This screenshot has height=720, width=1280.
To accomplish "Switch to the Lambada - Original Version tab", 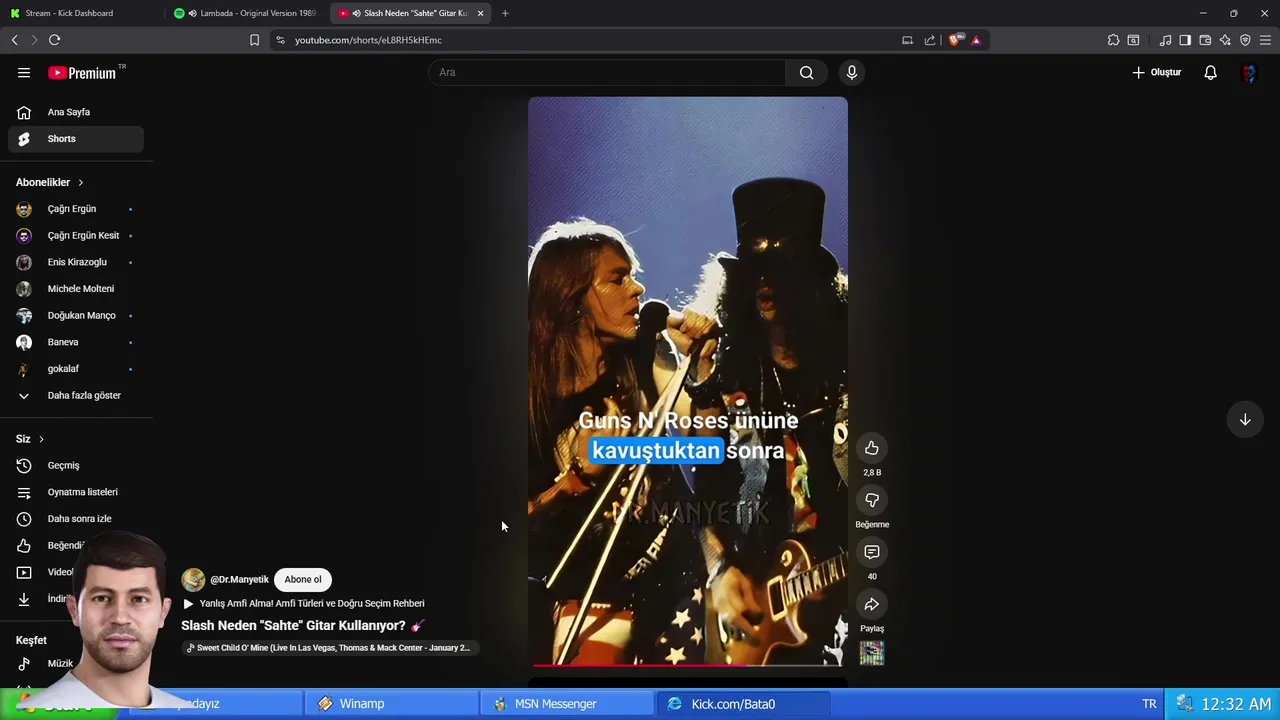I will tap(245, 13).
